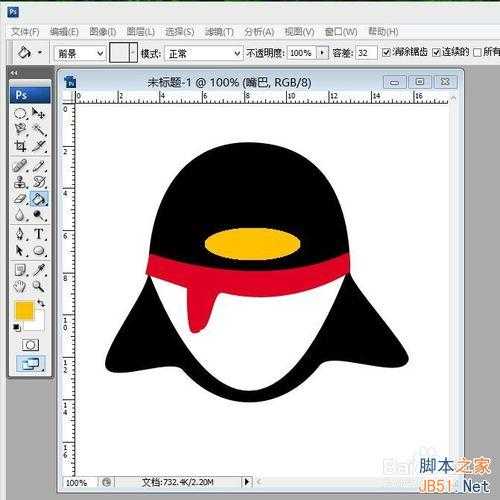Open the fill source 前景 dropdown
This screenshot has height=500, width=500.
tap(80, 53)
